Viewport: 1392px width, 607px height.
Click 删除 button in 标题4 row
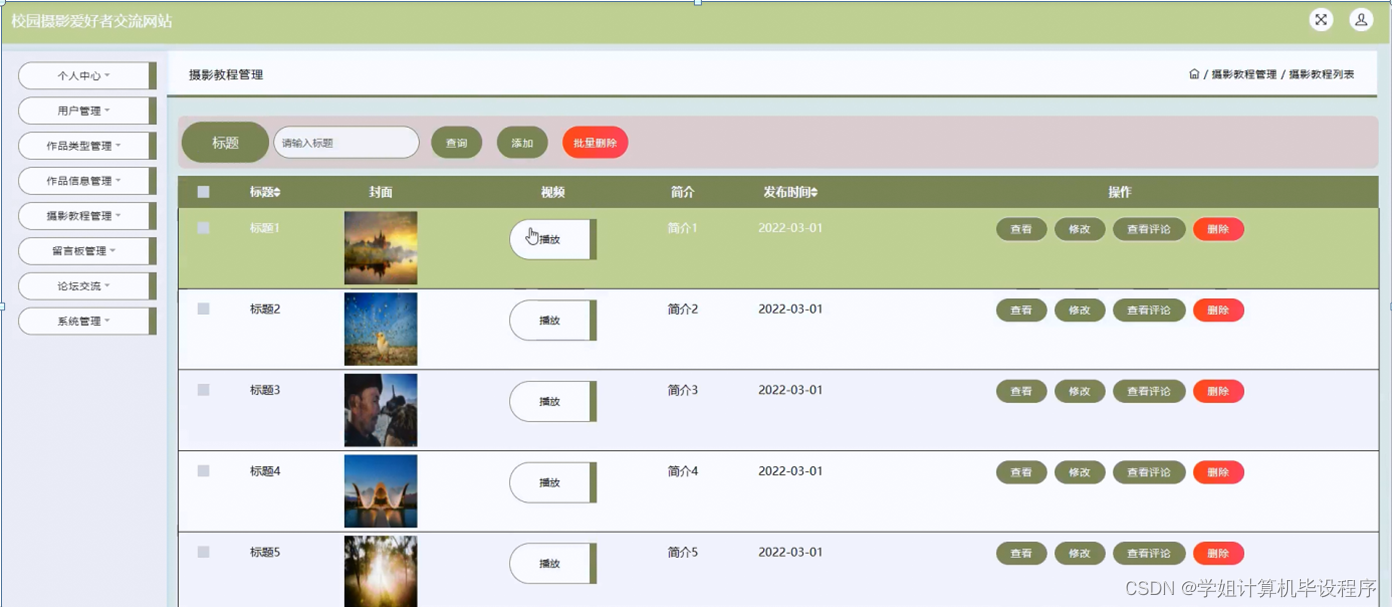click(x=1218, y=472)
